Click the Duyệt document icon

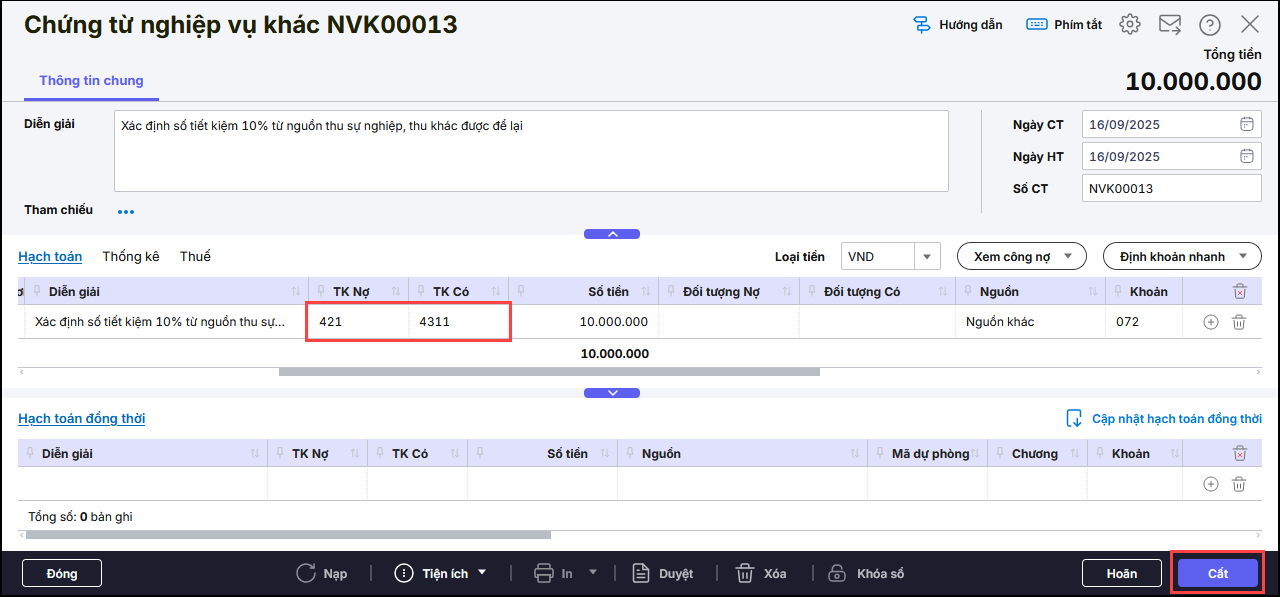pos(642,573)
